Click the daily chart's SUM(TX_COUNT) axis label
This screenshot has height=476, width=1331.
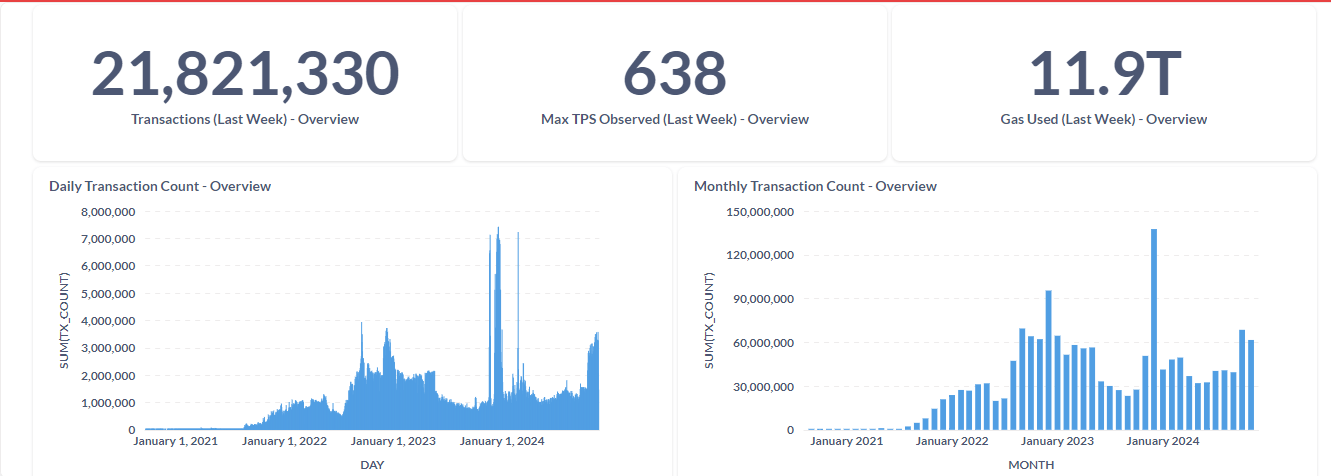click(65, 320)
